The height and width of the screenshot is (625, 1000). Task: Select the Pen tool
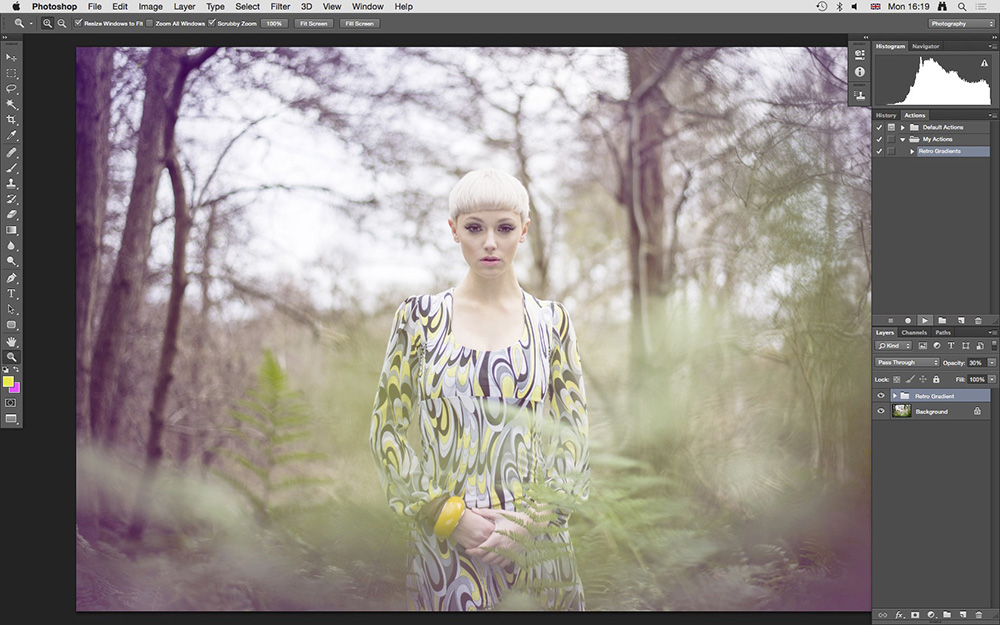[11, 278]
